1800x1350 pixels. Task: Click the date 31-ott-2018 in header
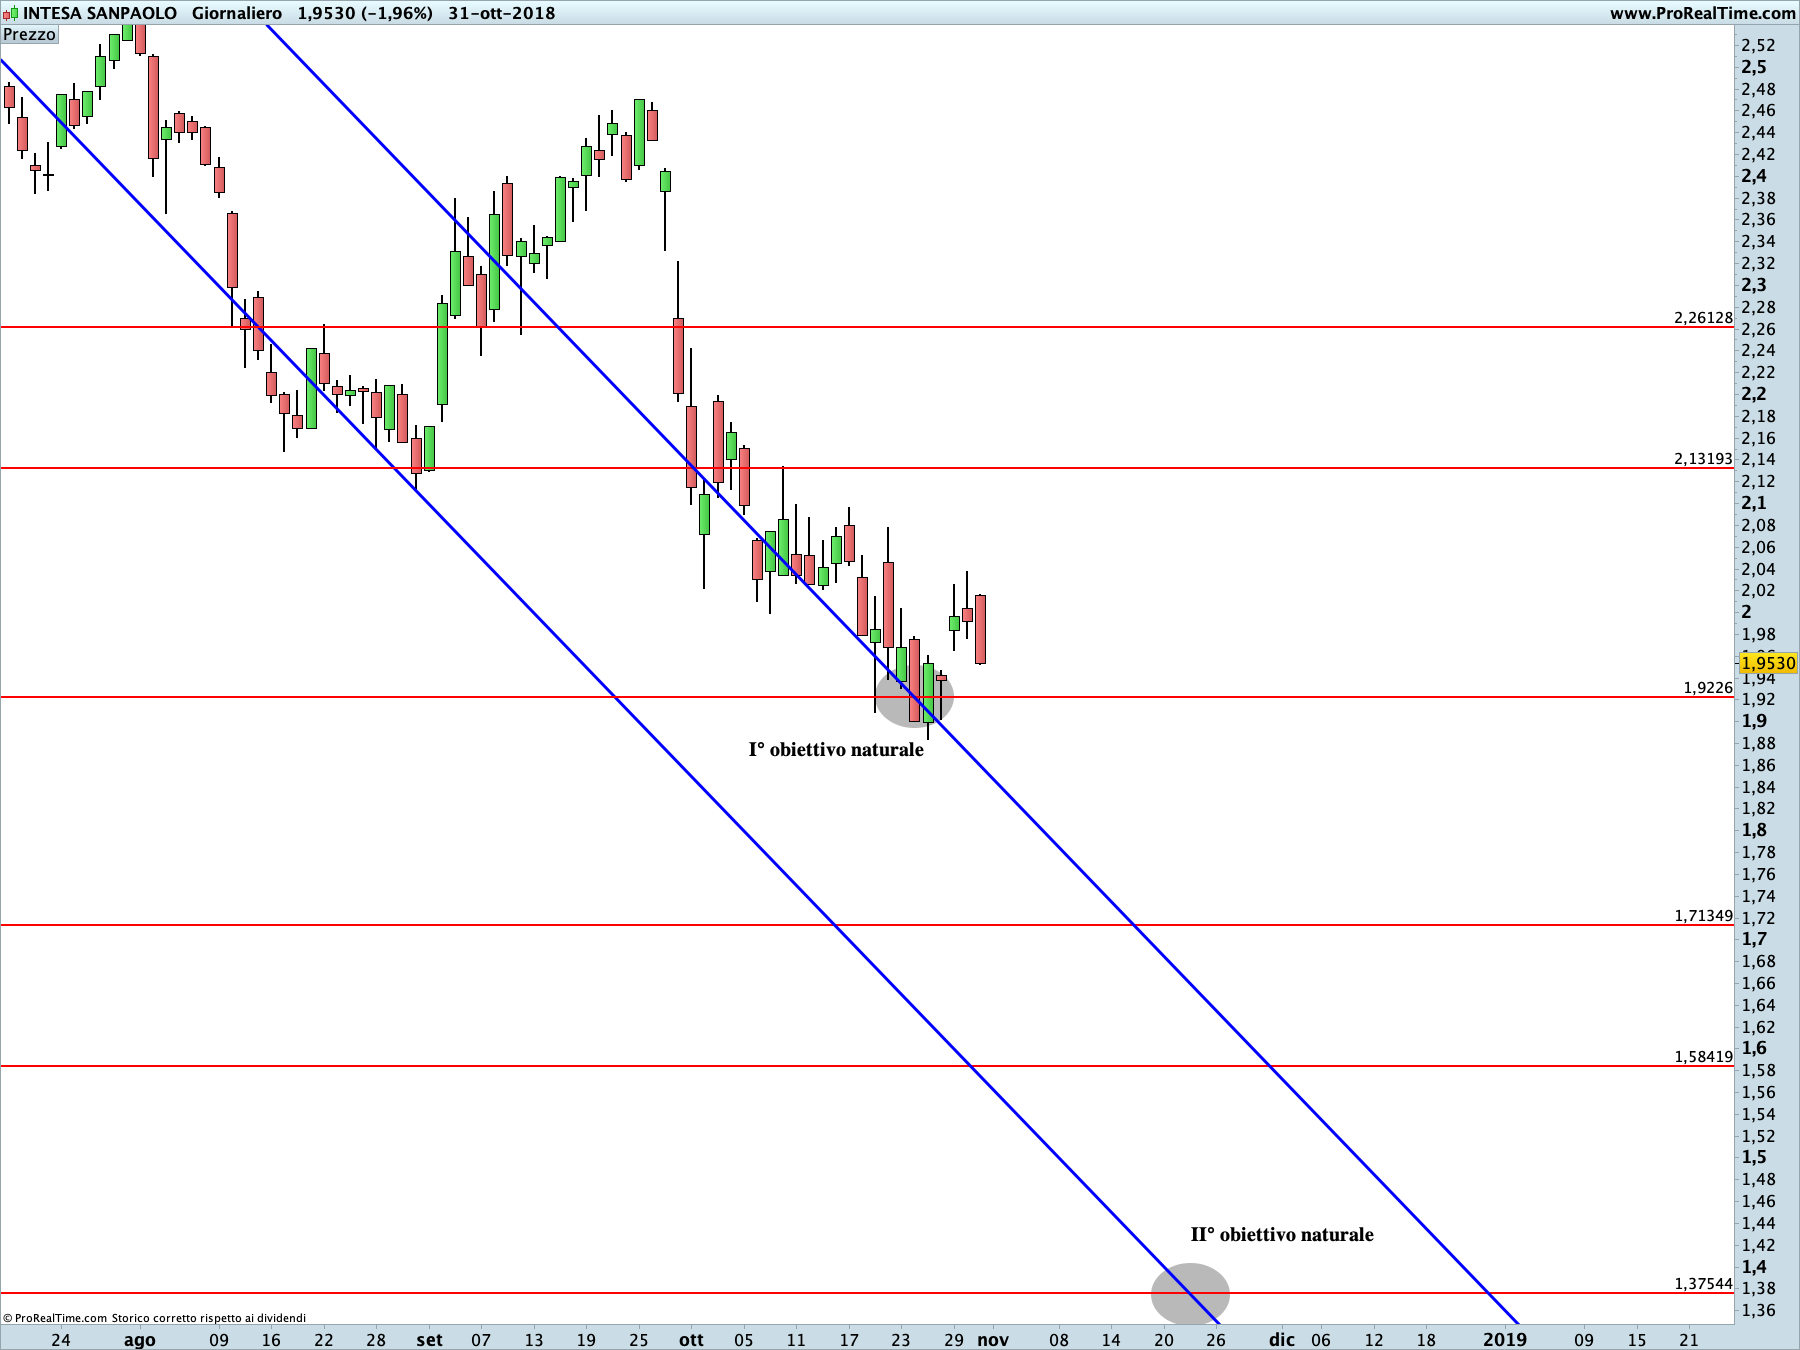(x=502, y=13)
